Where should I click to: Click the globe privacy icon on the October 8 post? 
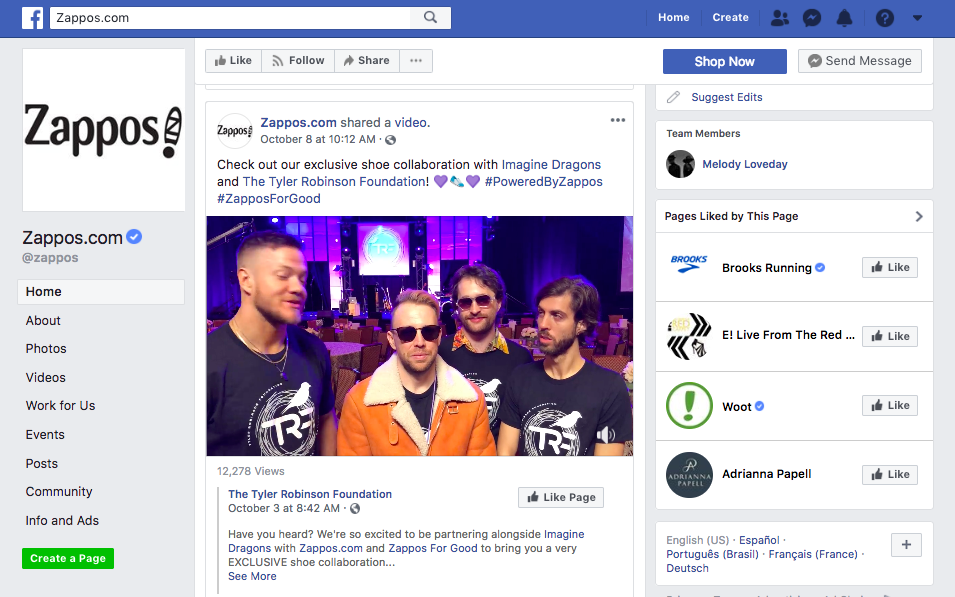[x=390, y=140]
